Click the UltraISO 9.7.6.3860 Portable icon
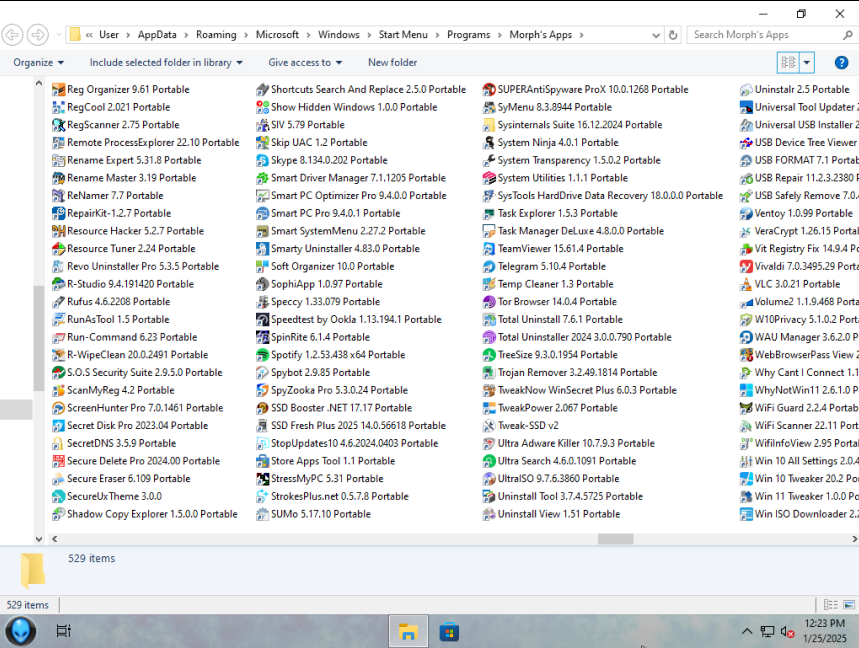The width and height of the screenshot is (859, 648). pyautogui.click(x=489, y=479)
